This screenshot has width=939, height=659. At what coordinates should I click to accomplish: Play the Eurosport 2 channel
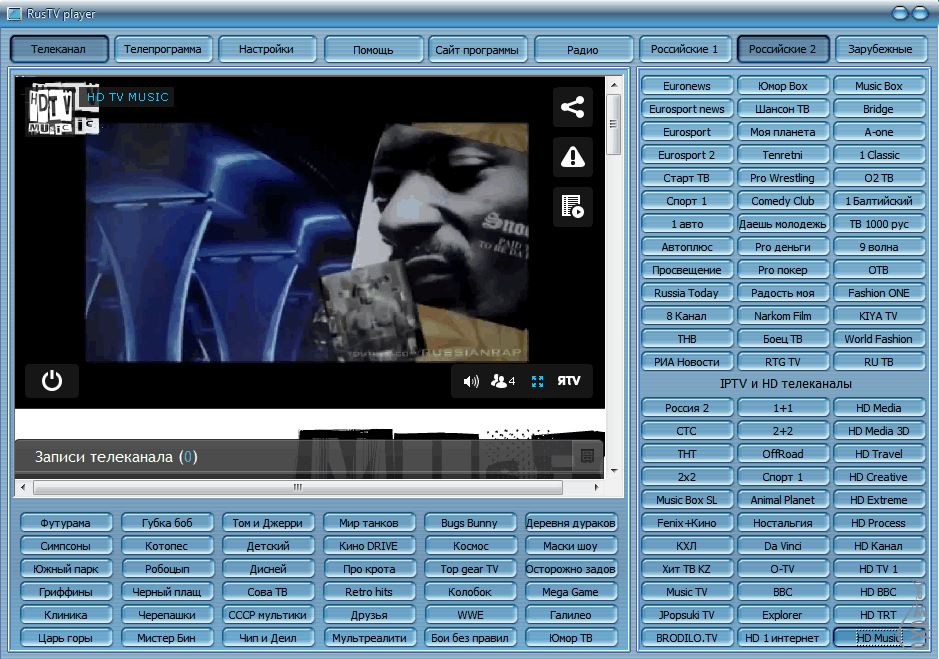click(687, 155)
